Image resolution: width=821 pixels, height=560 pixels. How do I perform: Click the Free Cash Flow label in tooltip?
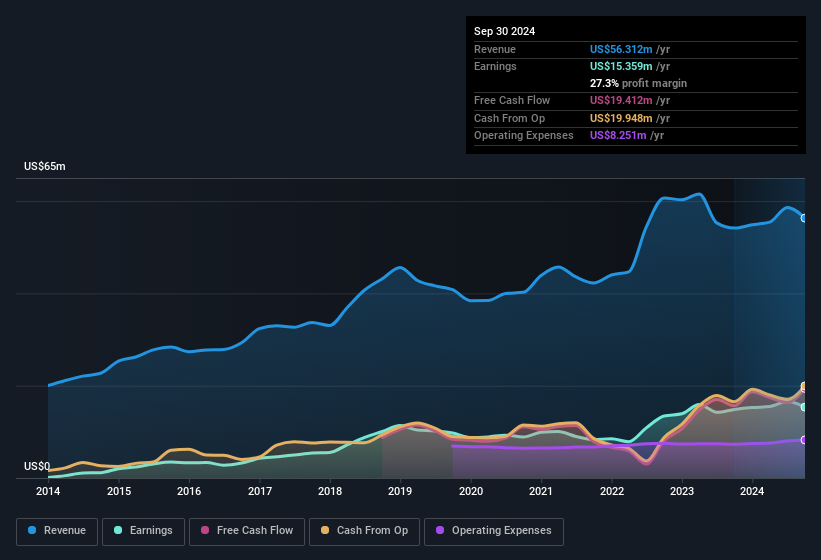[x=512, y=100]
